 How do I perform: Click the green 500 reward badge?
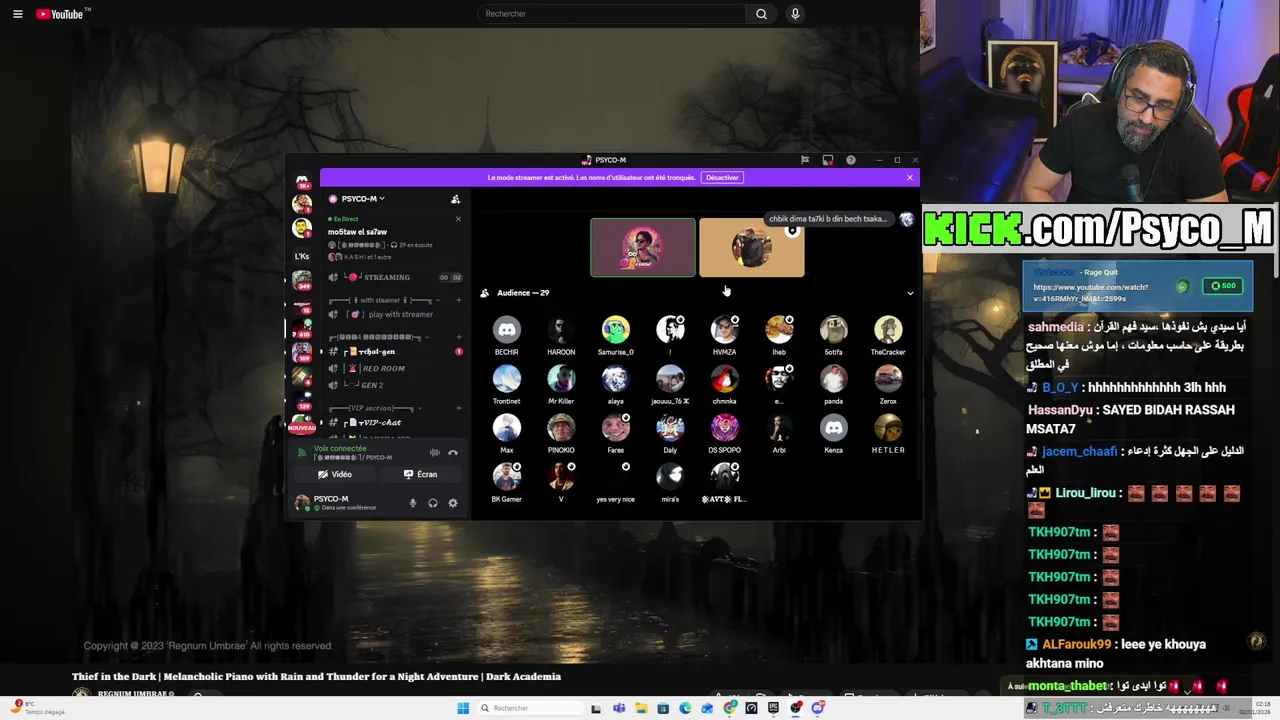1223,286
